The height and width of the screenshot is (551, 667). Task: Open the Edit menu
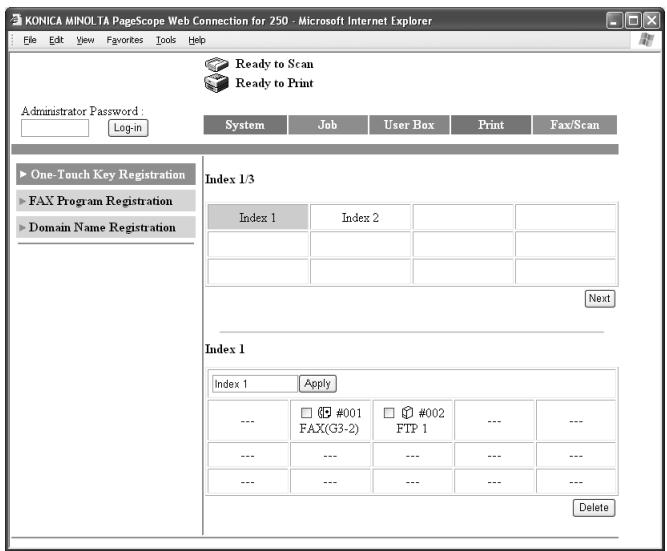pyautogui.click(x=56, y=40)
